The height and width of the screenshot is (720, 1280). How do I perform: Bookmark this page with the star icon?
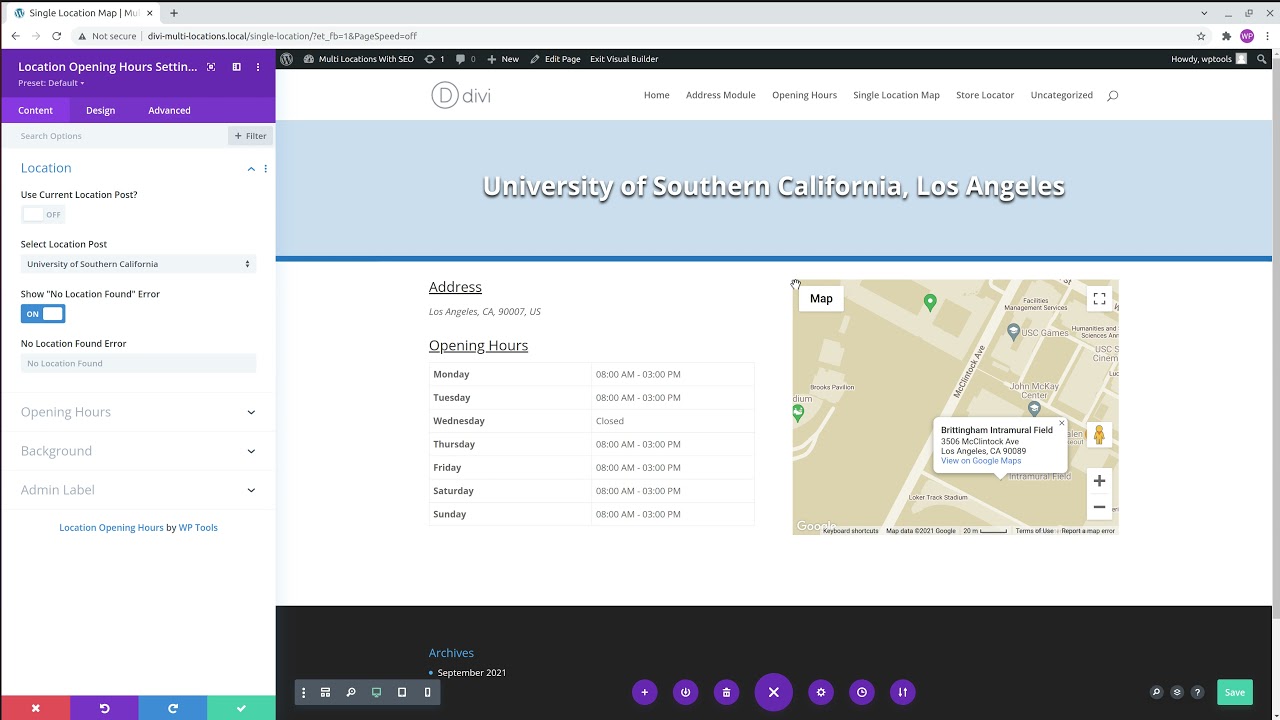[x=1201, y=36]
